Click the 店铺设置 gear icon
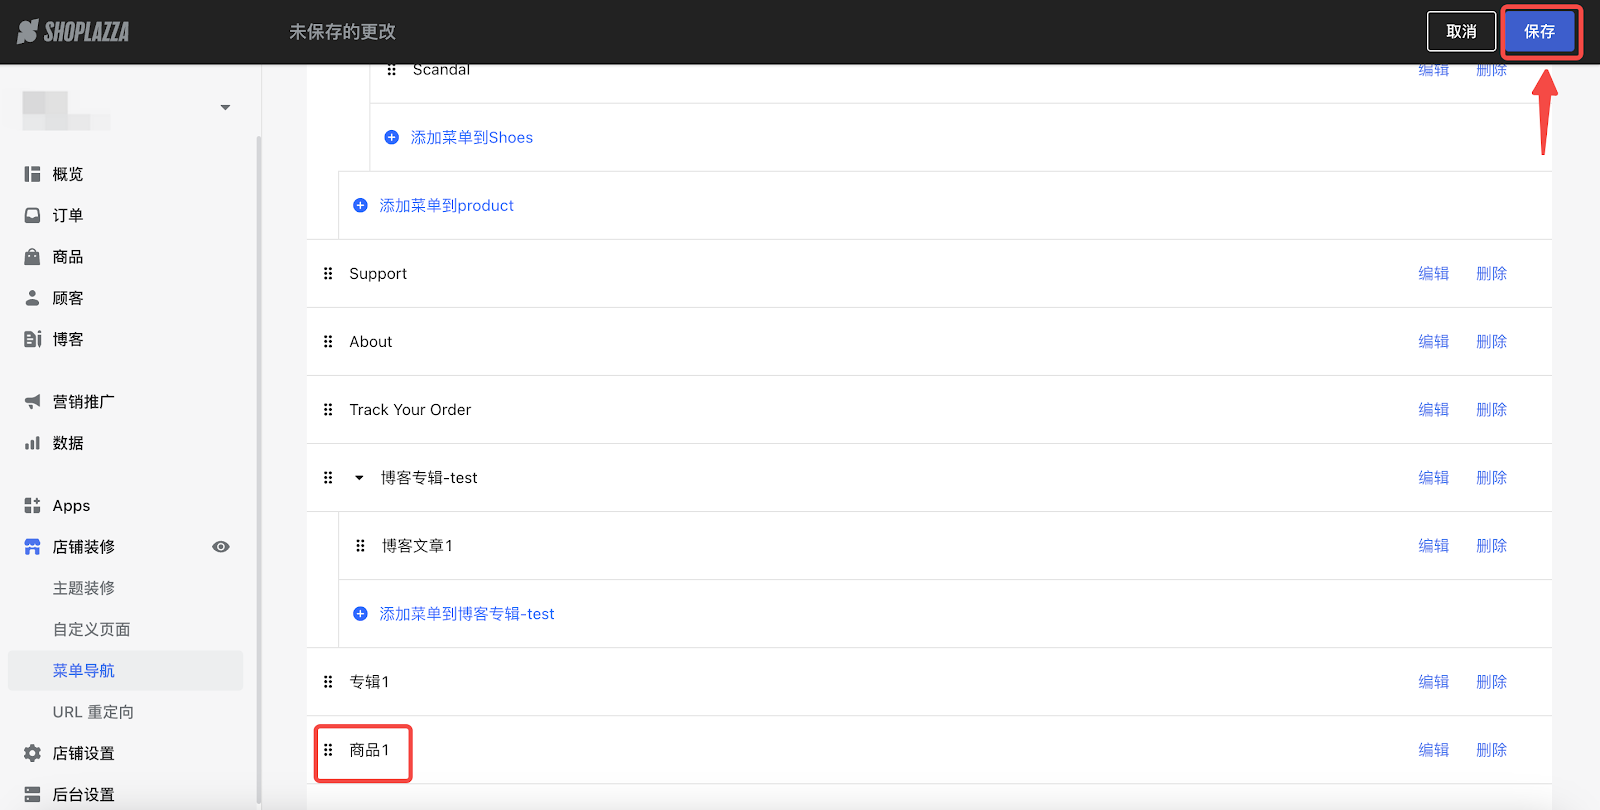This screenshot has height=810, width=1600. coord(32,753)
